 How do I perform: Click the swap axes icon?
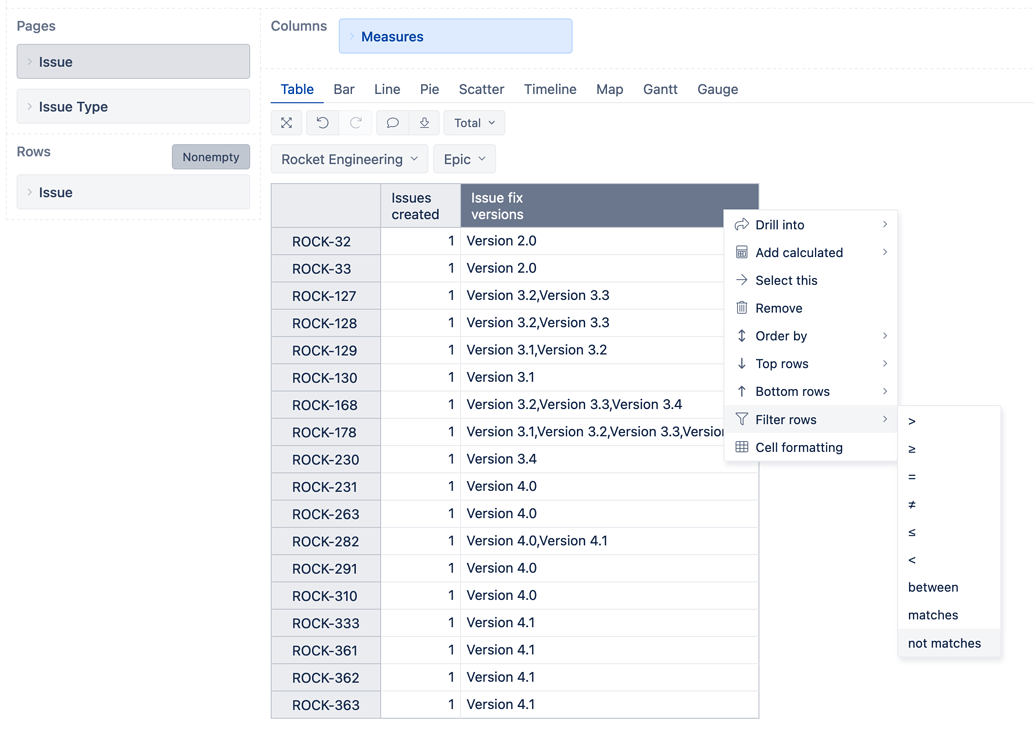pyautogui.click(x=286, y=122)
